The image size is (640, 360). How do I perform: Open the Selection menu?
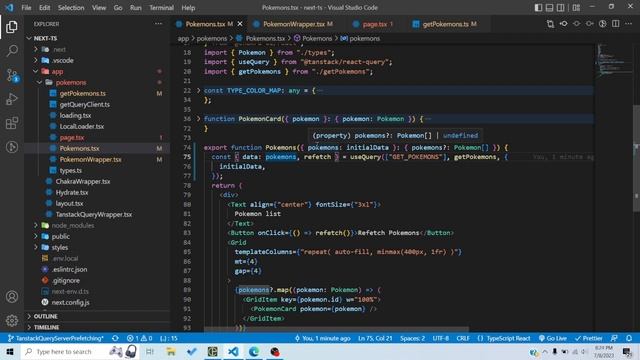click(71, 7)
